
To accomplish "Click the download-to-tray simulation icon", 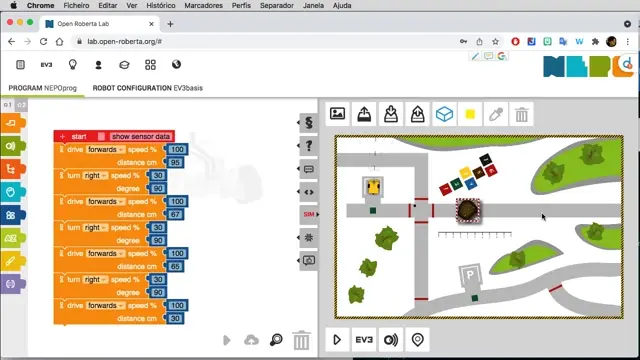I will pos(391,114).
